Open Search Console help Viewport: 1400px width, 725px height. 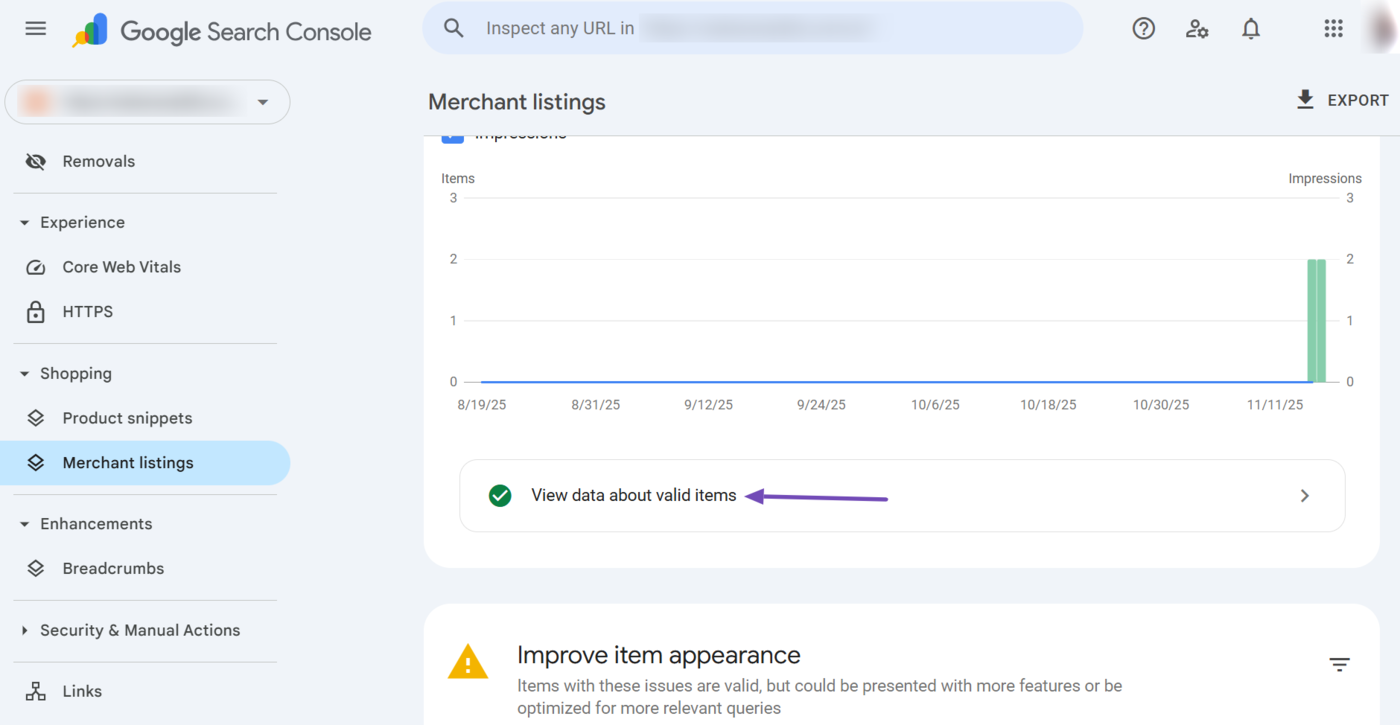pos(1143,28)
